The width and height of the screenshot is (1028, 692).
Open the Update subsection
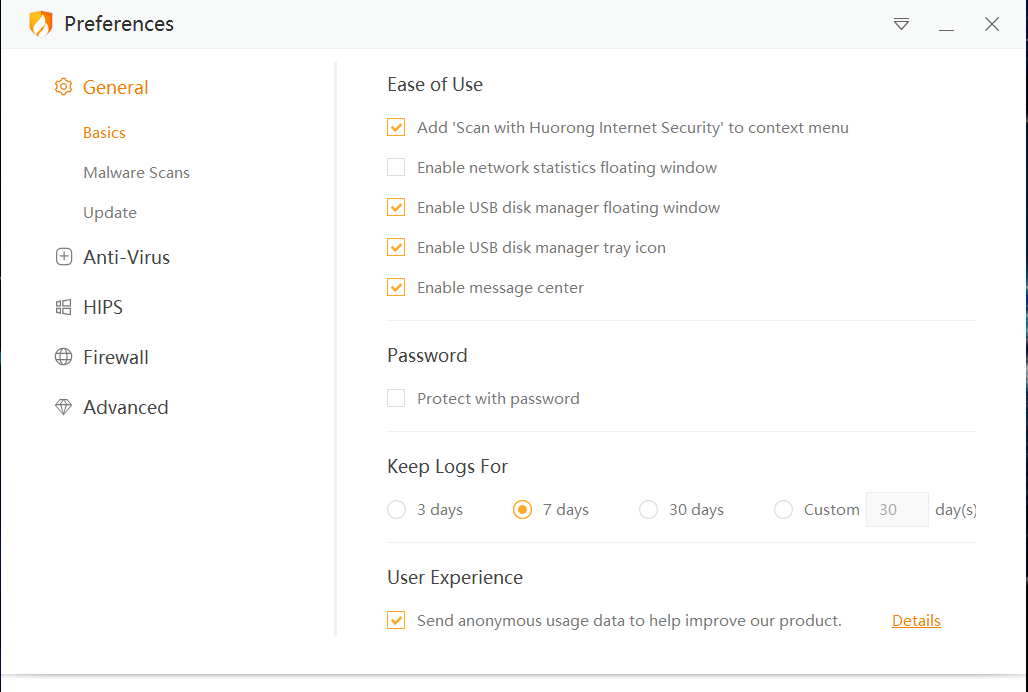click(110, 212)
